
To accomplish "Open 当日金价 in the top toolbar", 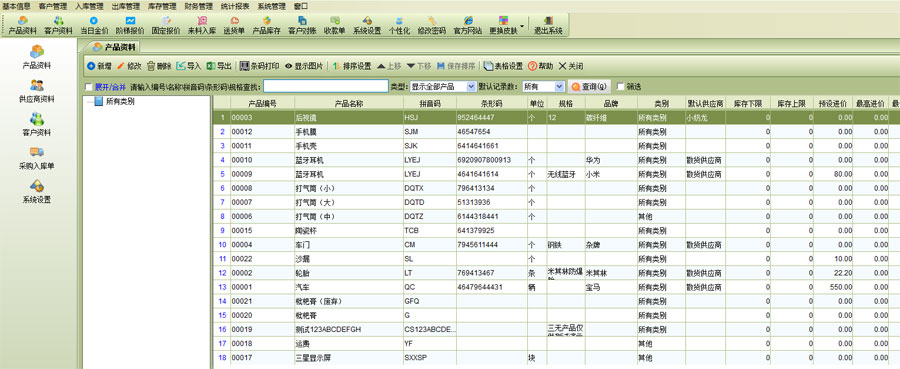I will coord(94,25).
